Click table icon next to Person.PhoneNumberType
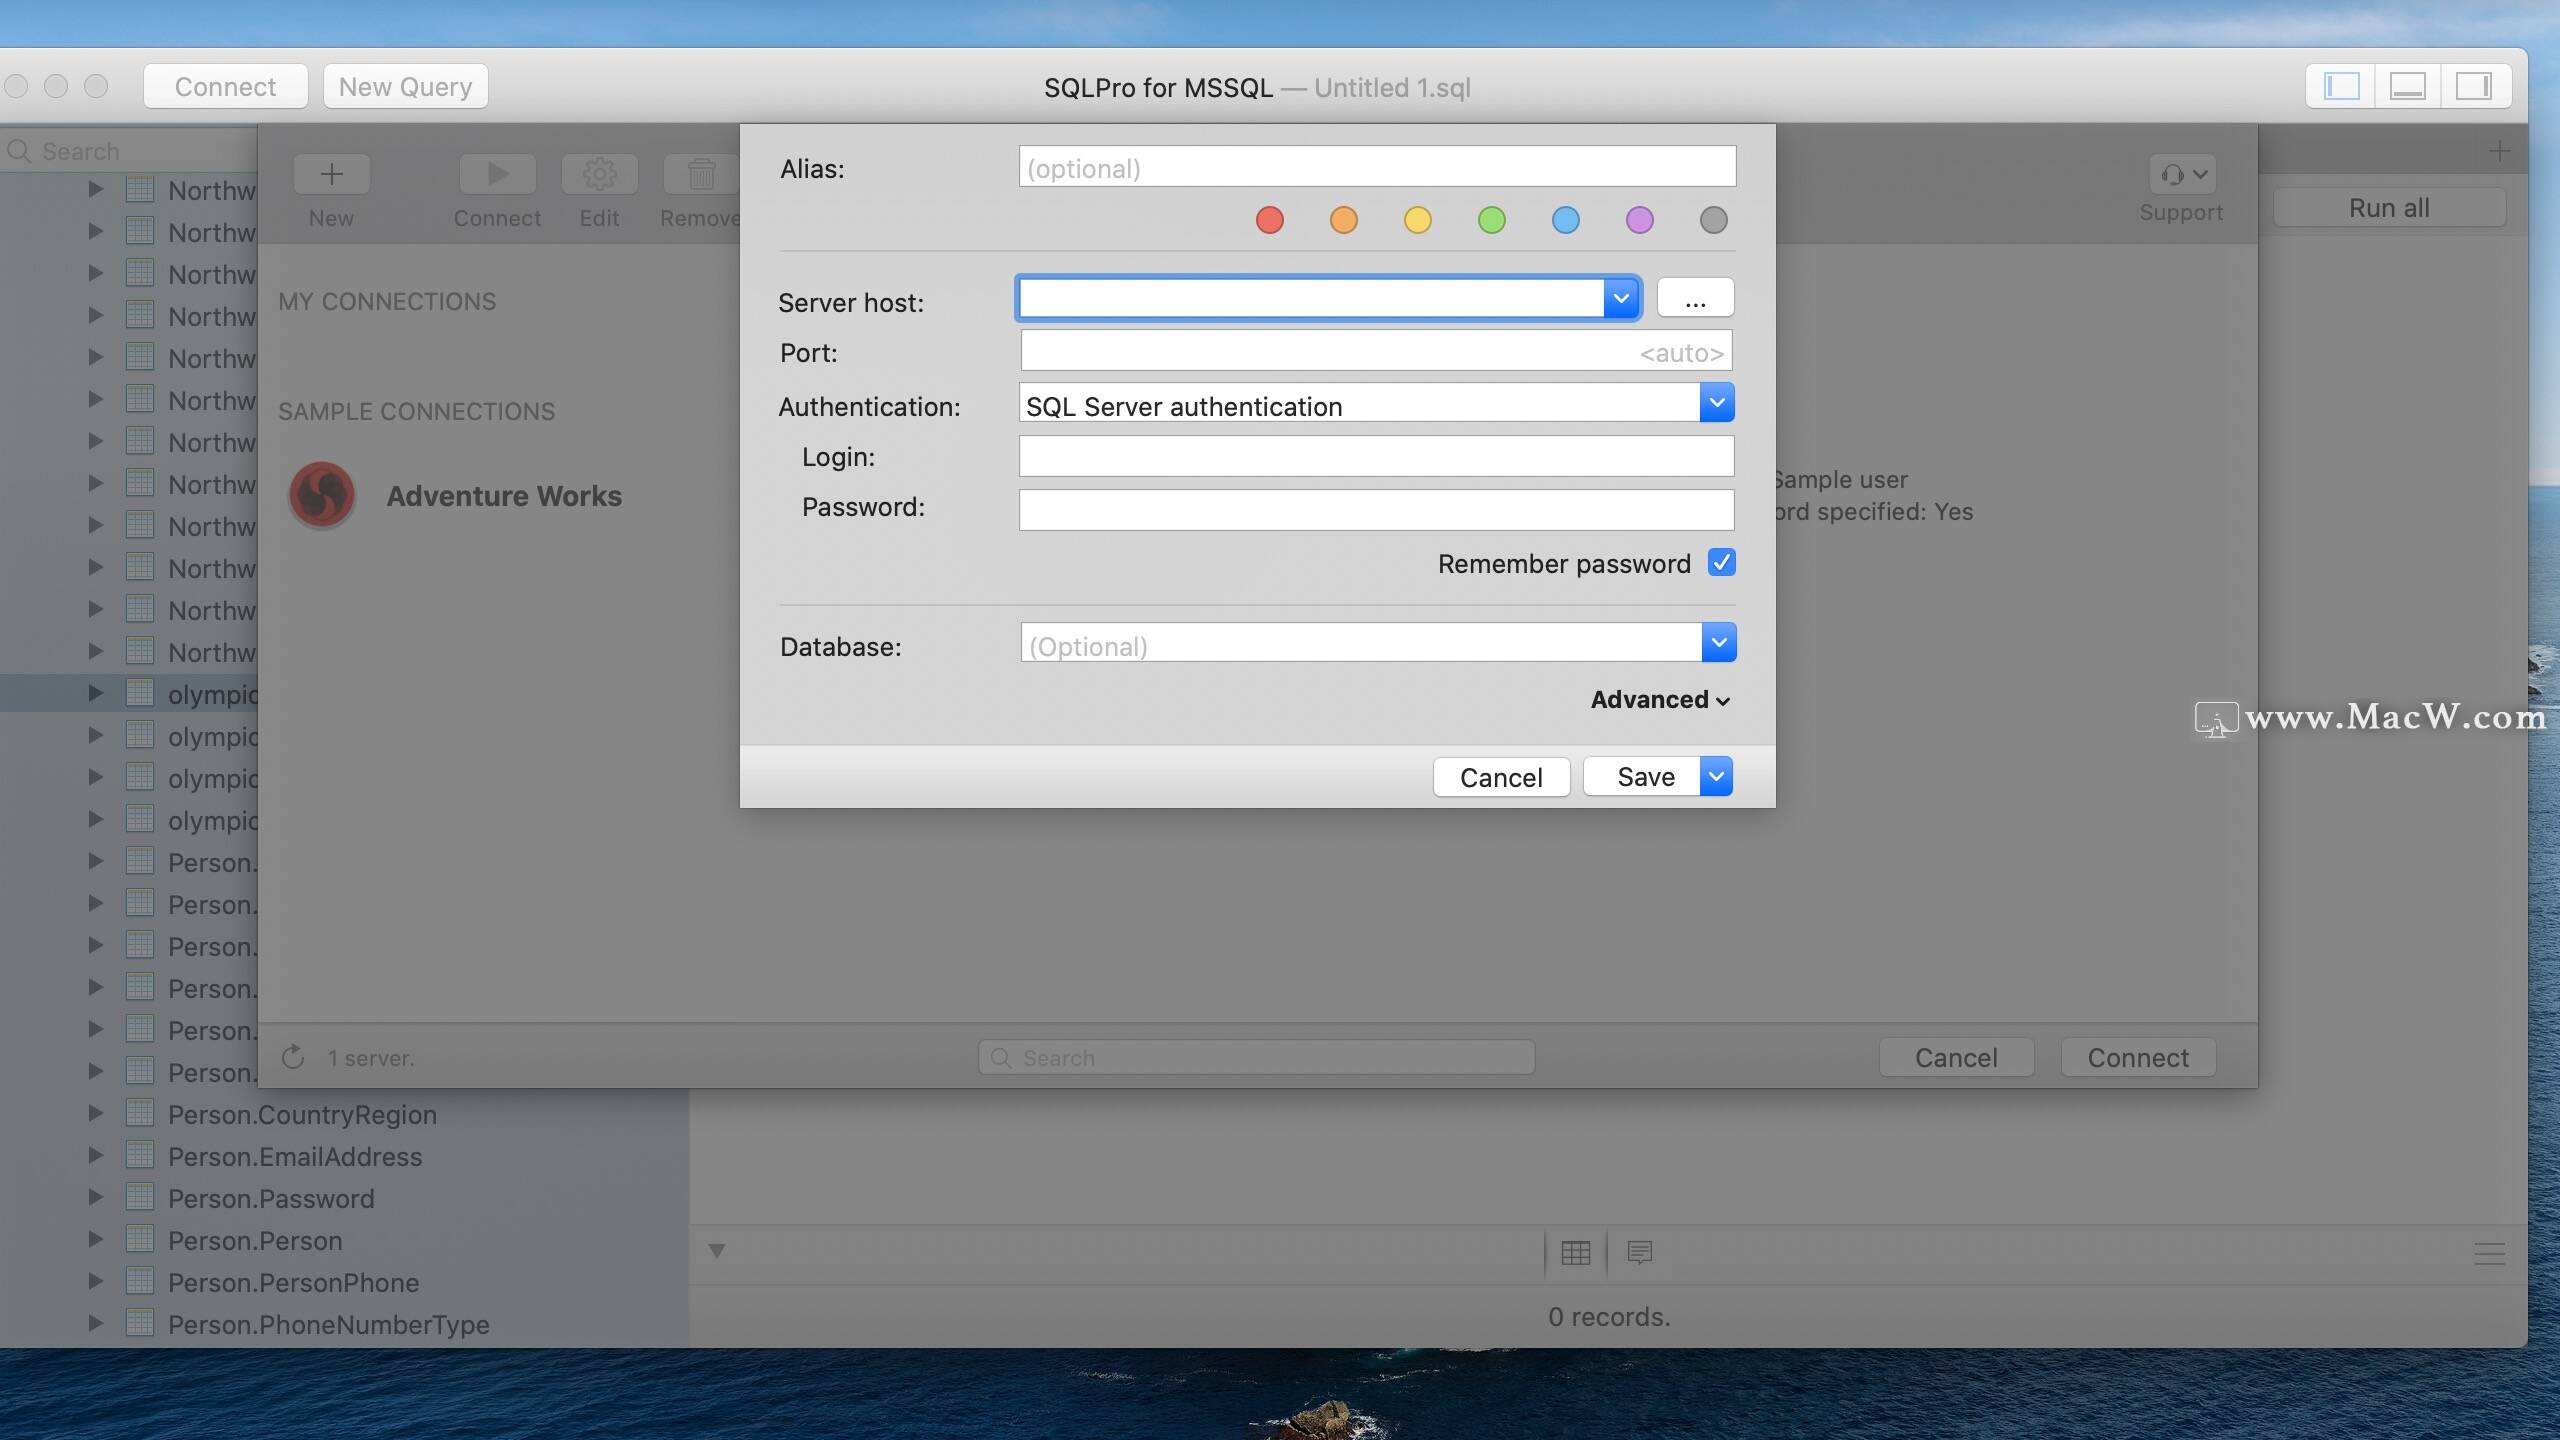Image resolution: width=2560 pixels, height=1440 pixels. tap(140, 1324)
